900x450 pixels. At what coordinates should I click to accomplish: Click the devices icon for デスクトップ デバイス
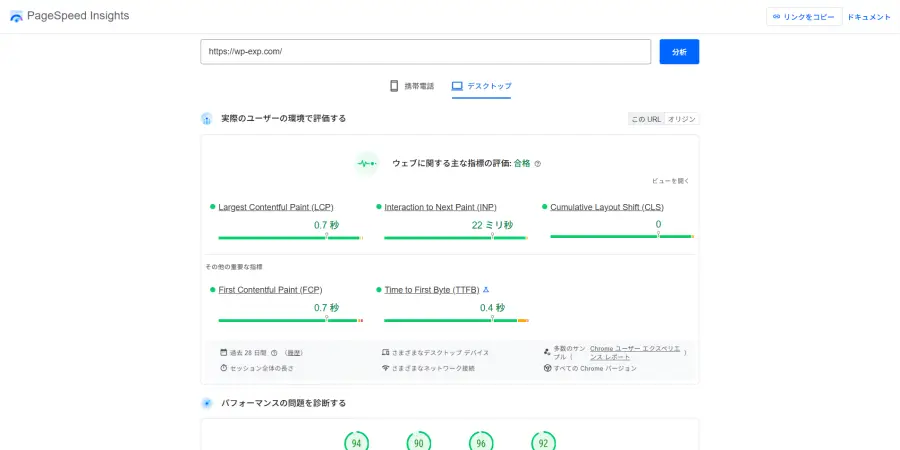click(385, 352)
